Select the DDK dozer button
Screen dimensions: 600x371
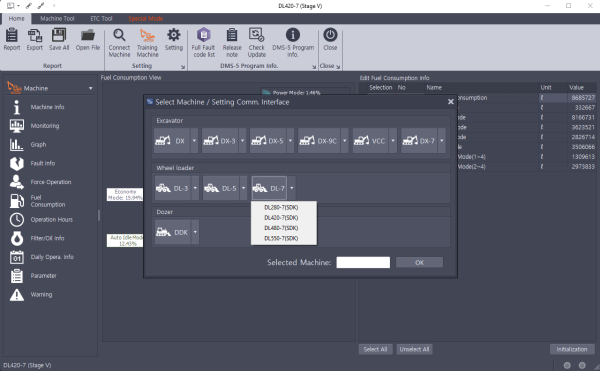tap(173, 232)
